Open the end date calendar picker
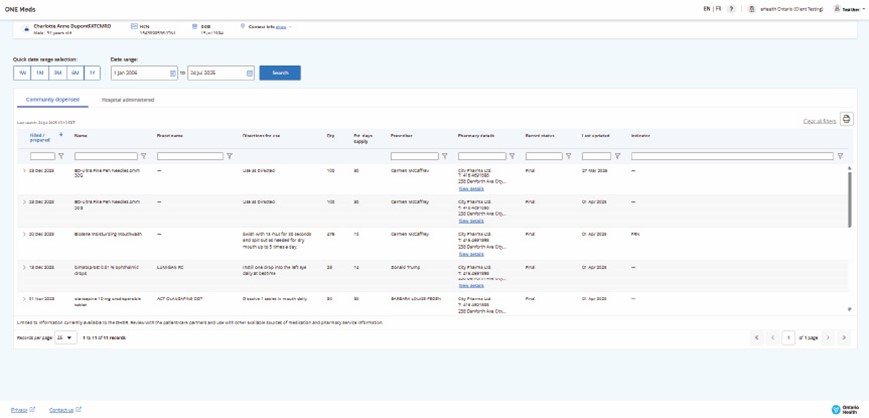The image size is (869, 418). coord(249,73)
